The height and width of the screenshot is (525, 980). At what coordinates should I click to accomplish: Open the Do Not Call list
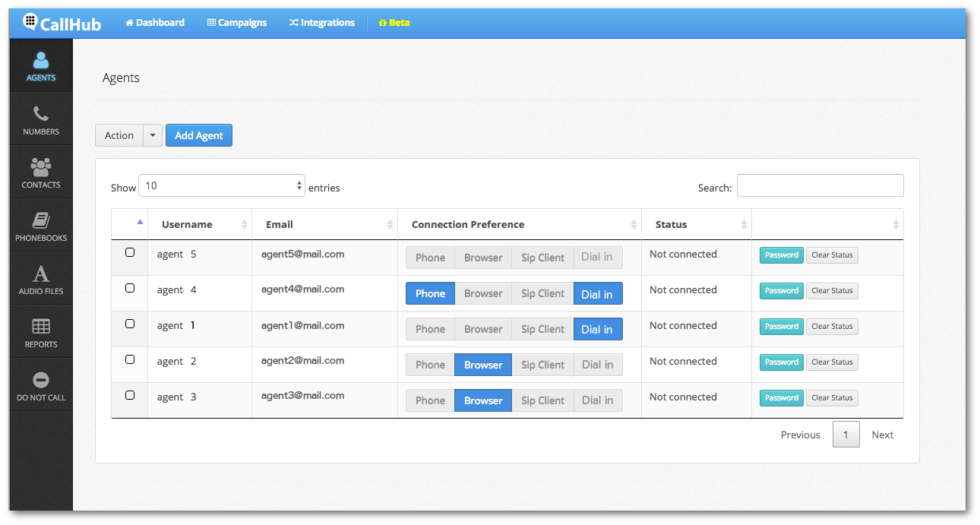tap(41, 386)
